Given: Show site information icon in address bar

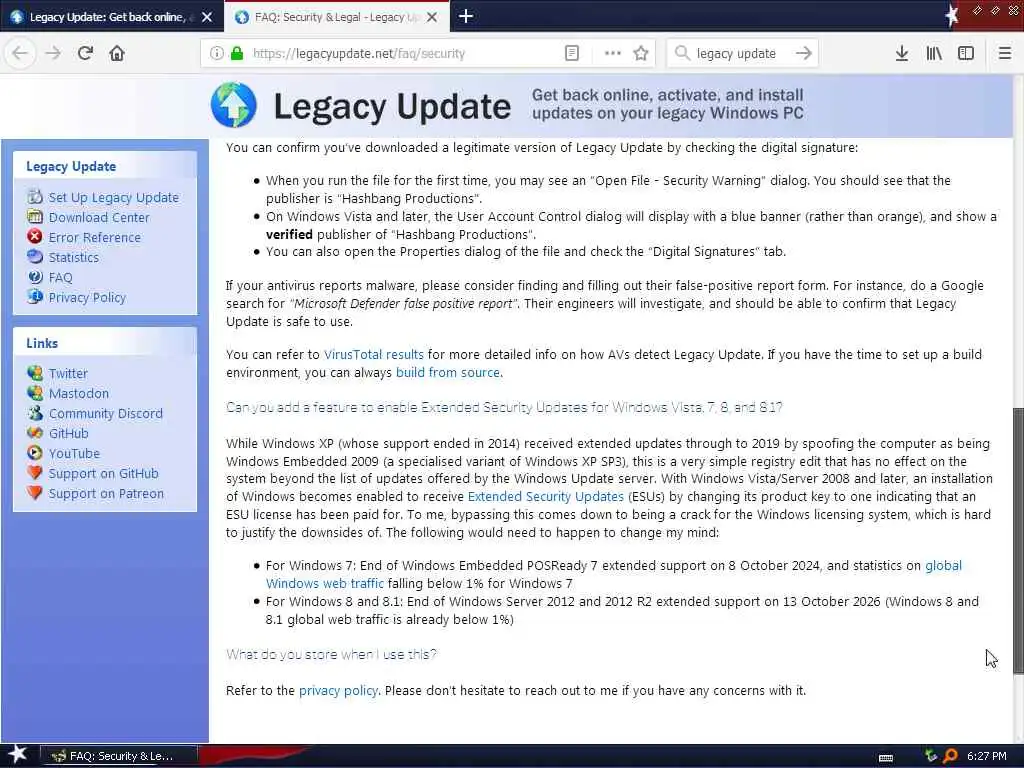Looking at the screenshot, I should tap(216, 53).
